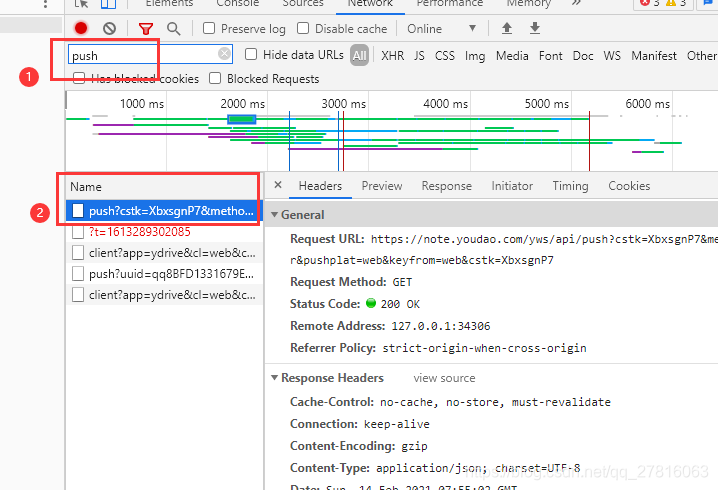This screenshot has width=718, height=490.
Task: Click the Request Method GET value
Action: (x=402, y=282)
